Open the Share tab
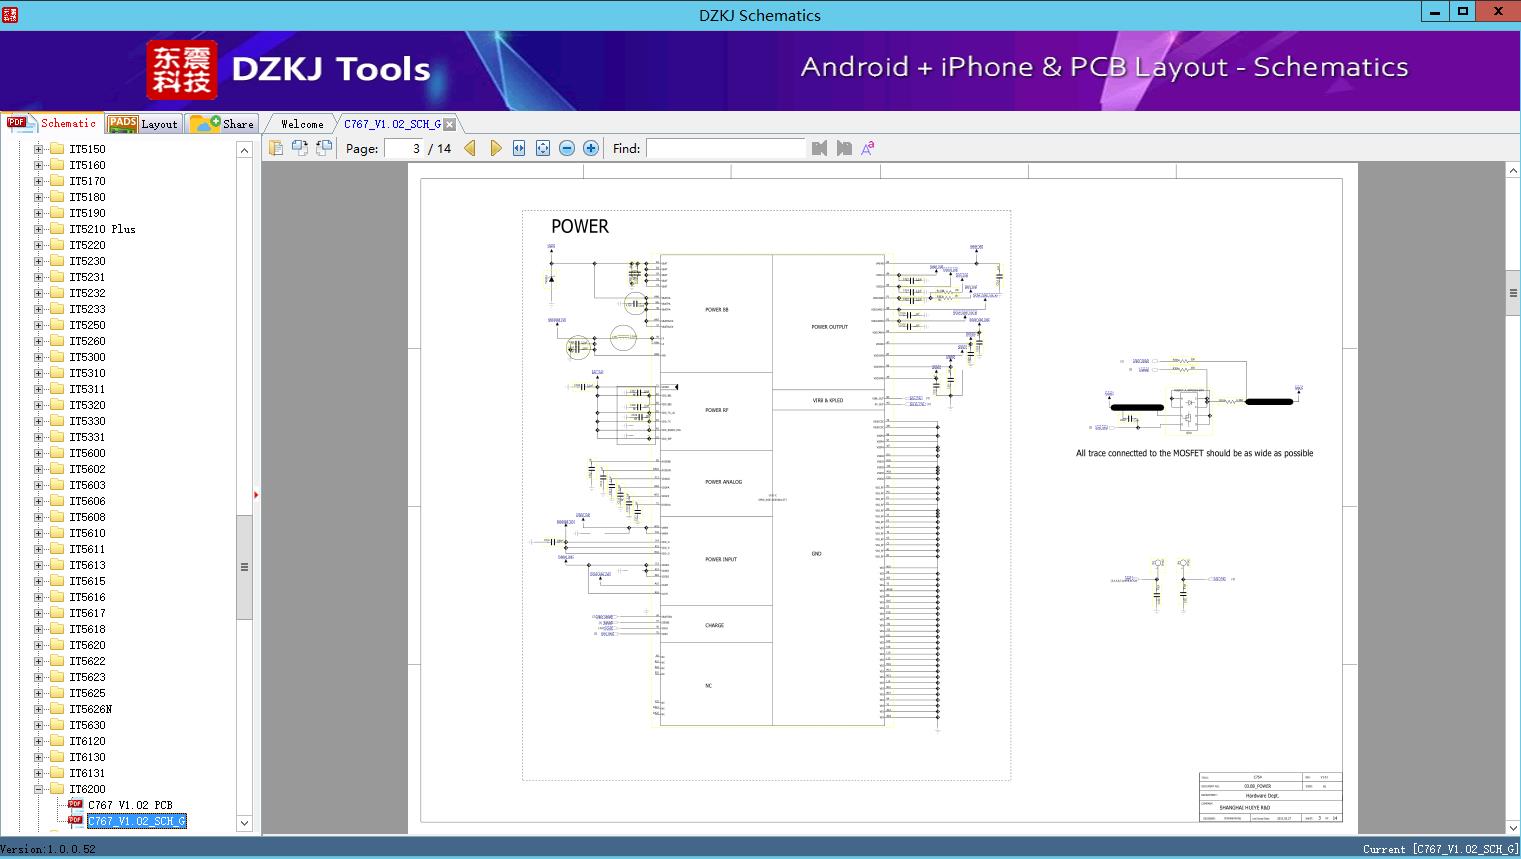This screenshot has height=859, width=1521. tap(224, 124)
